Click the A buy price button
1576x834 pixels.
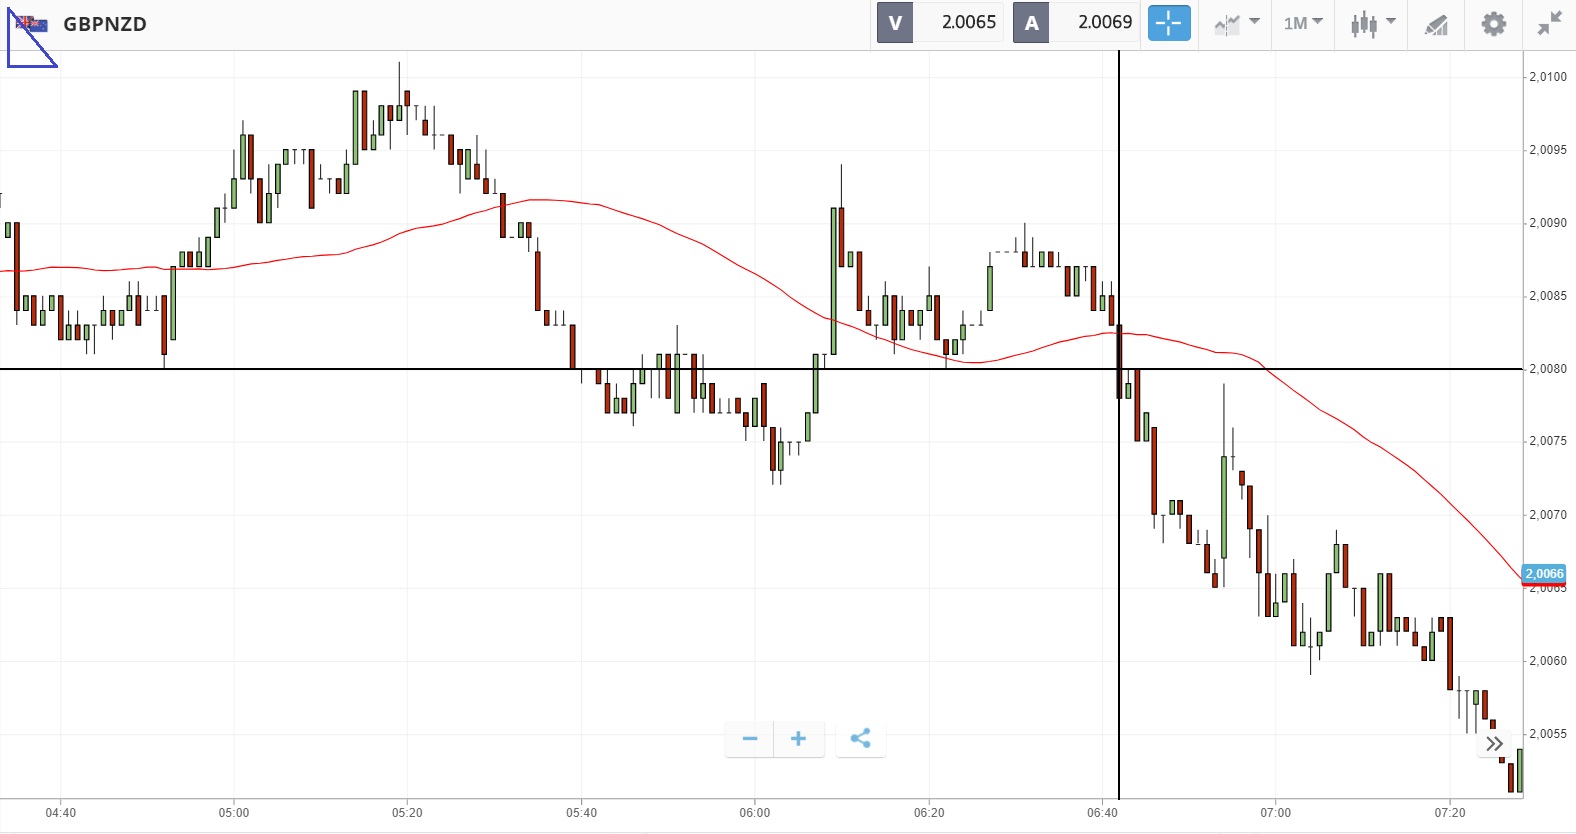click(x=1031, y=23)
